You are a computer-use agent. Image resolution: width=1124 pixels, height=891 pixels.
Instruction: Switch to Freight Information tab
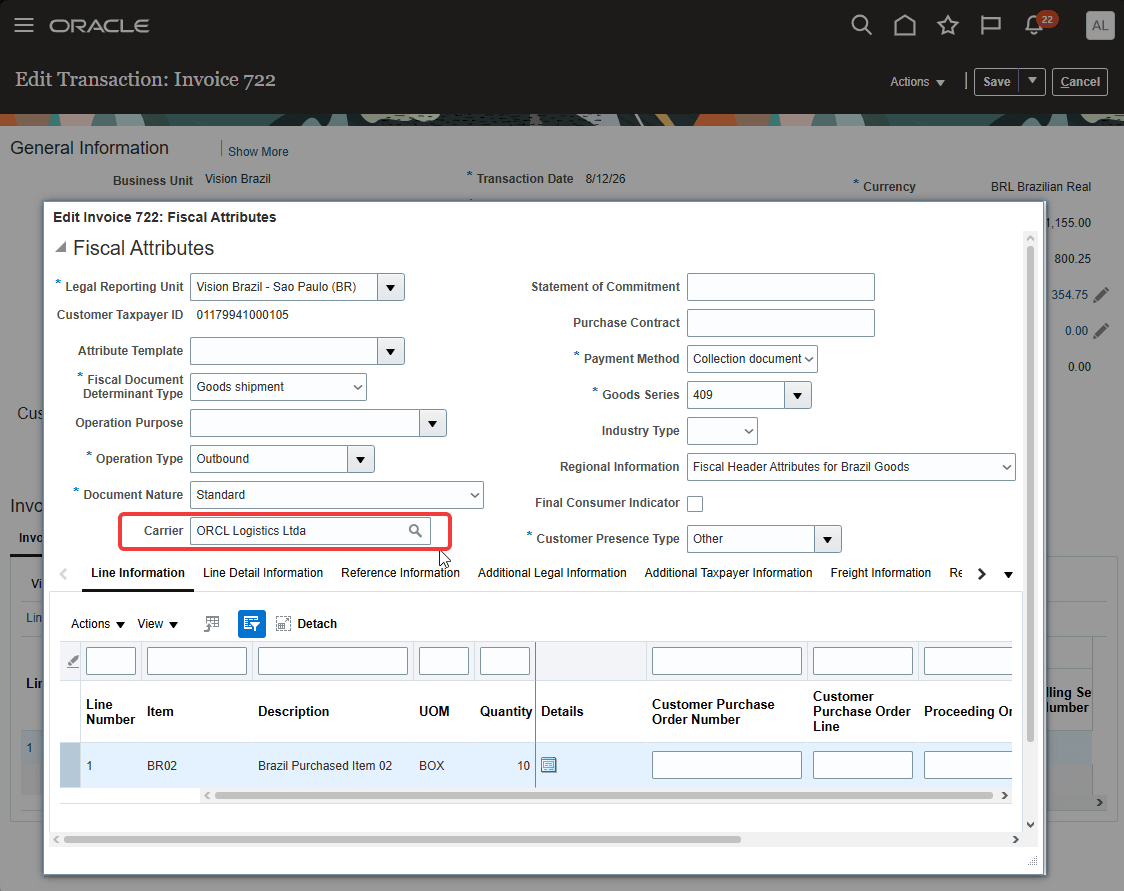pyautogui.click(x=880, y=573)
